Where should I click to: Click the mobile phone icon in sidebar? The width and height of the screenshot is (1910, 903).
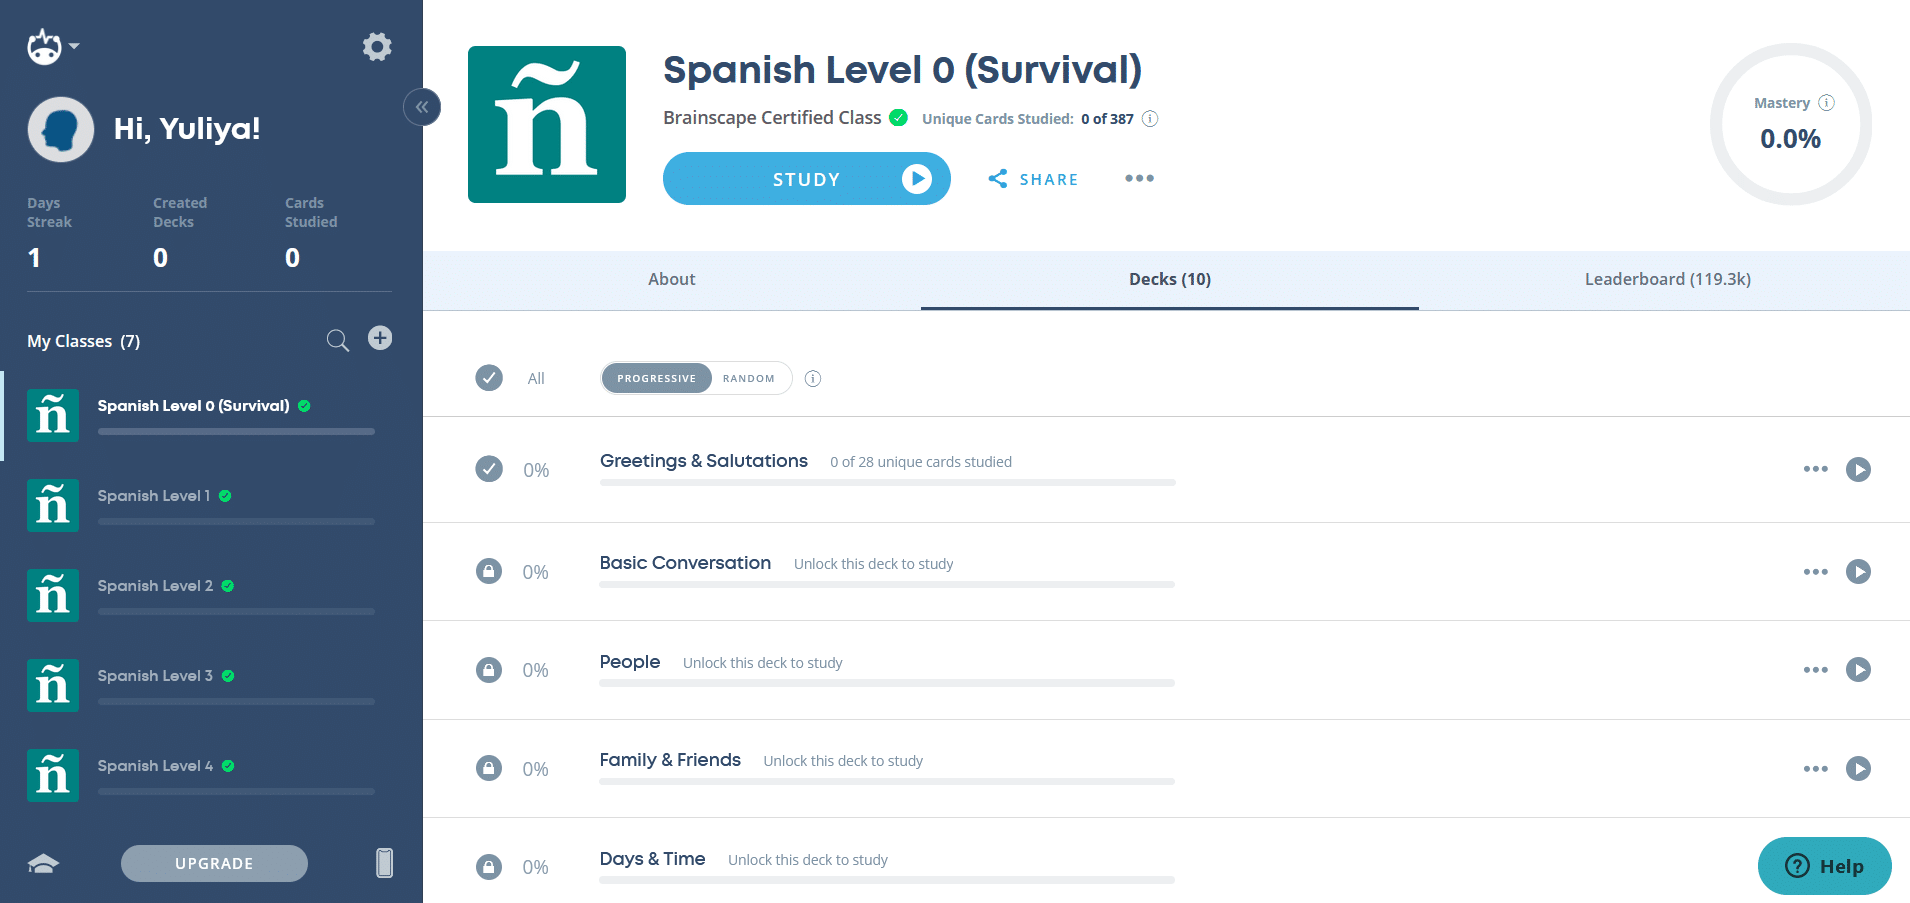(x=384, y=862)
